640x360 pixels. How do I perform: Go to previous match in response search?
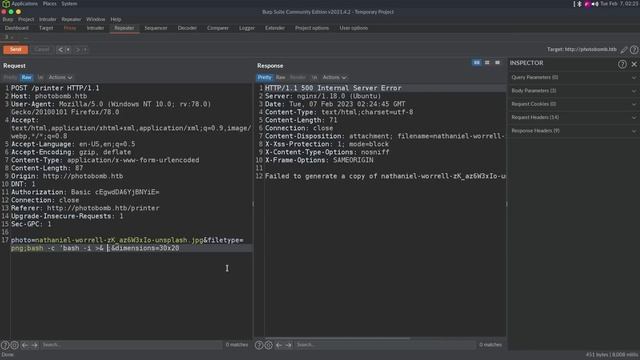(279, 345)
